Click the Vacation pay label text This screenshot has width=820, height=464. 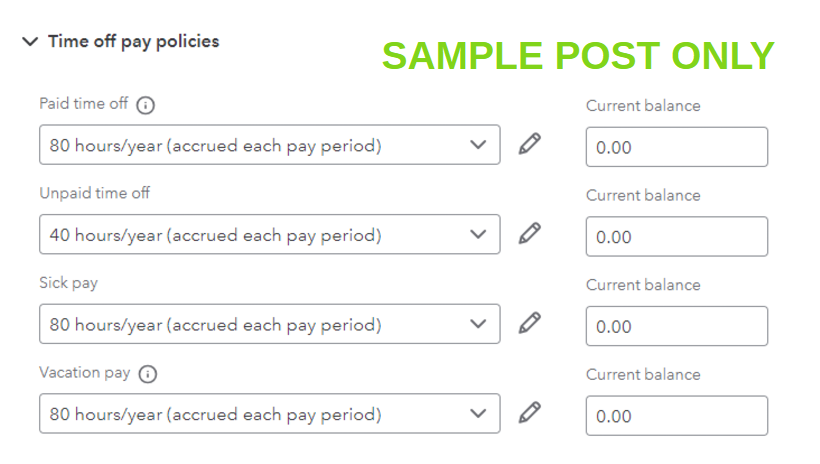[85, 373]
